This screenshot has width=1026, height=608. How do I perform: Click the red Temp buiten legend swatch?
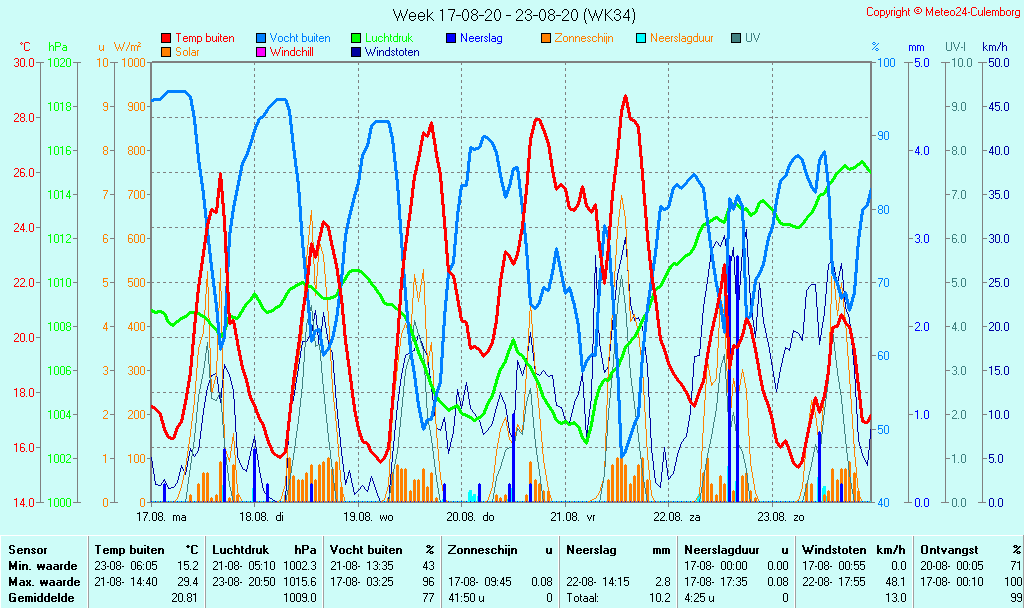point(166,38)
